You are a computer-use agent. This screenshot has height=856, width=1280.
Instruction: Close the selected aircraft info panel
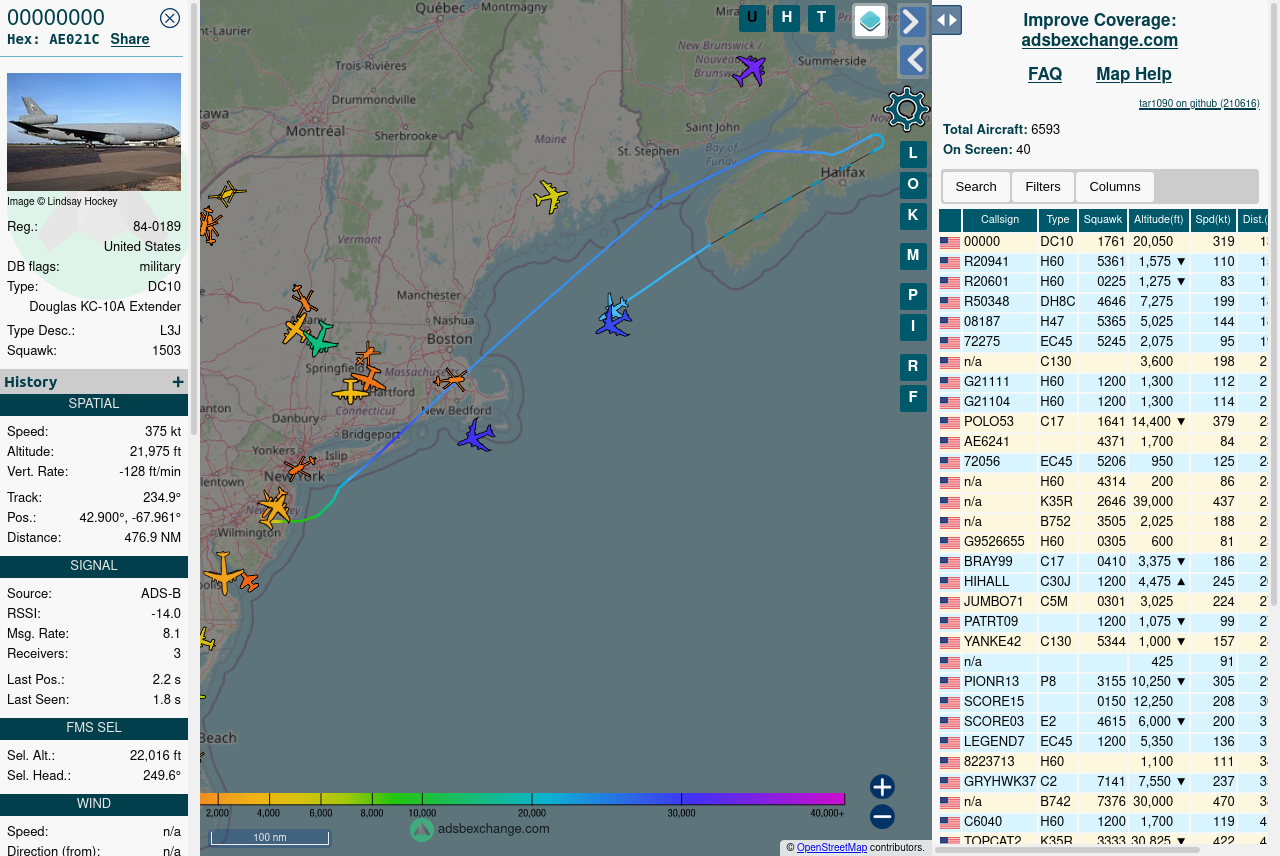(170, 18)
